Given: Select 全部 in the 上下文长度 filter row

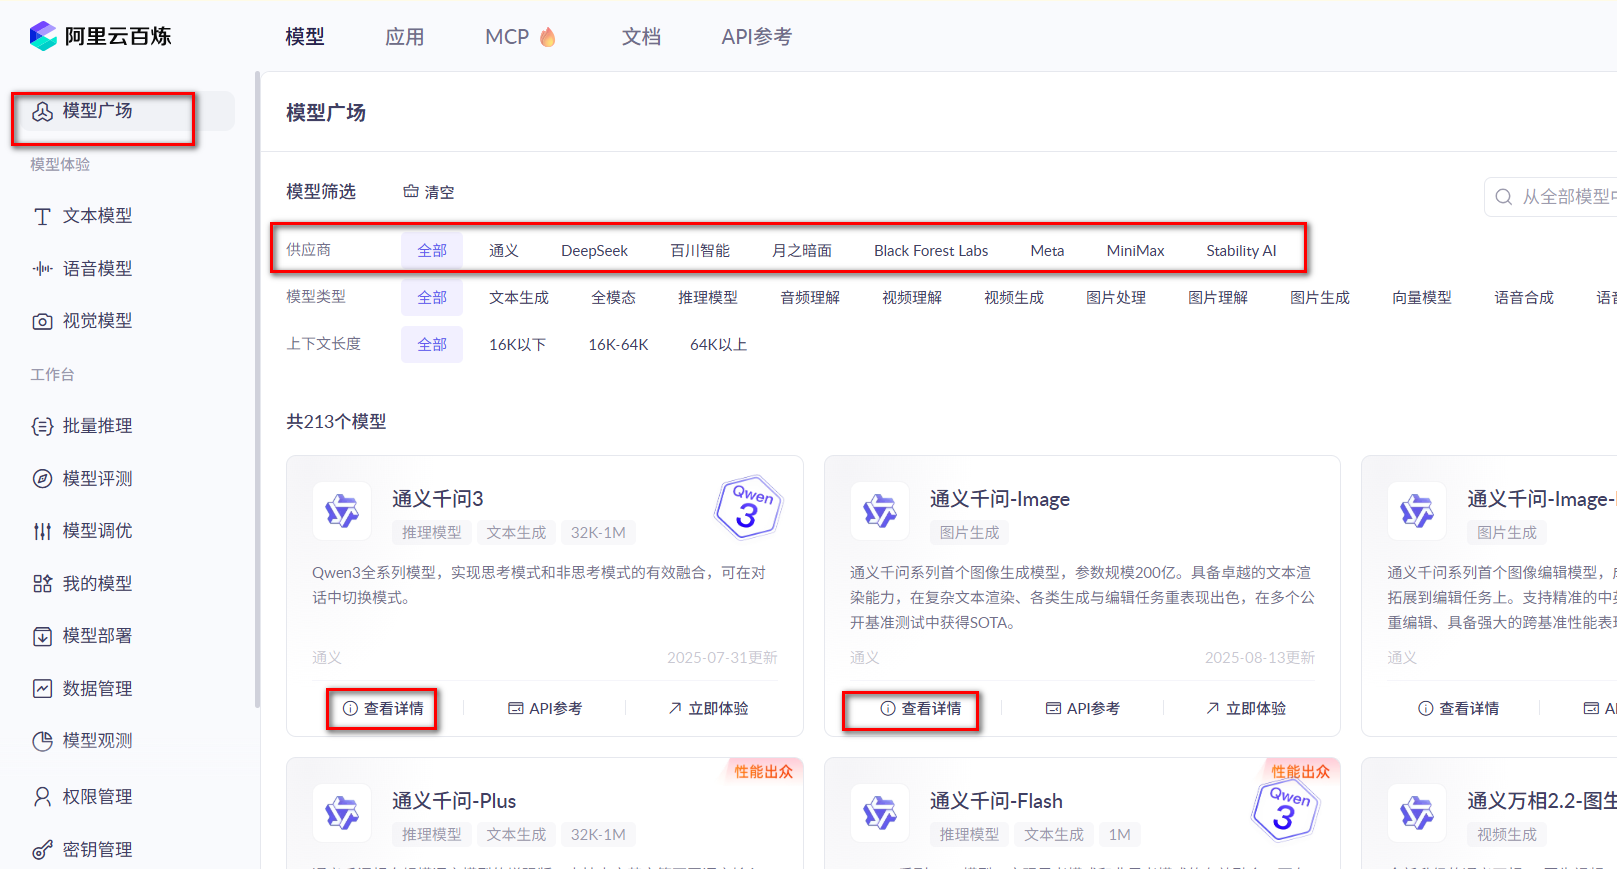Looking at the screenshot, I should pos(432,344).
